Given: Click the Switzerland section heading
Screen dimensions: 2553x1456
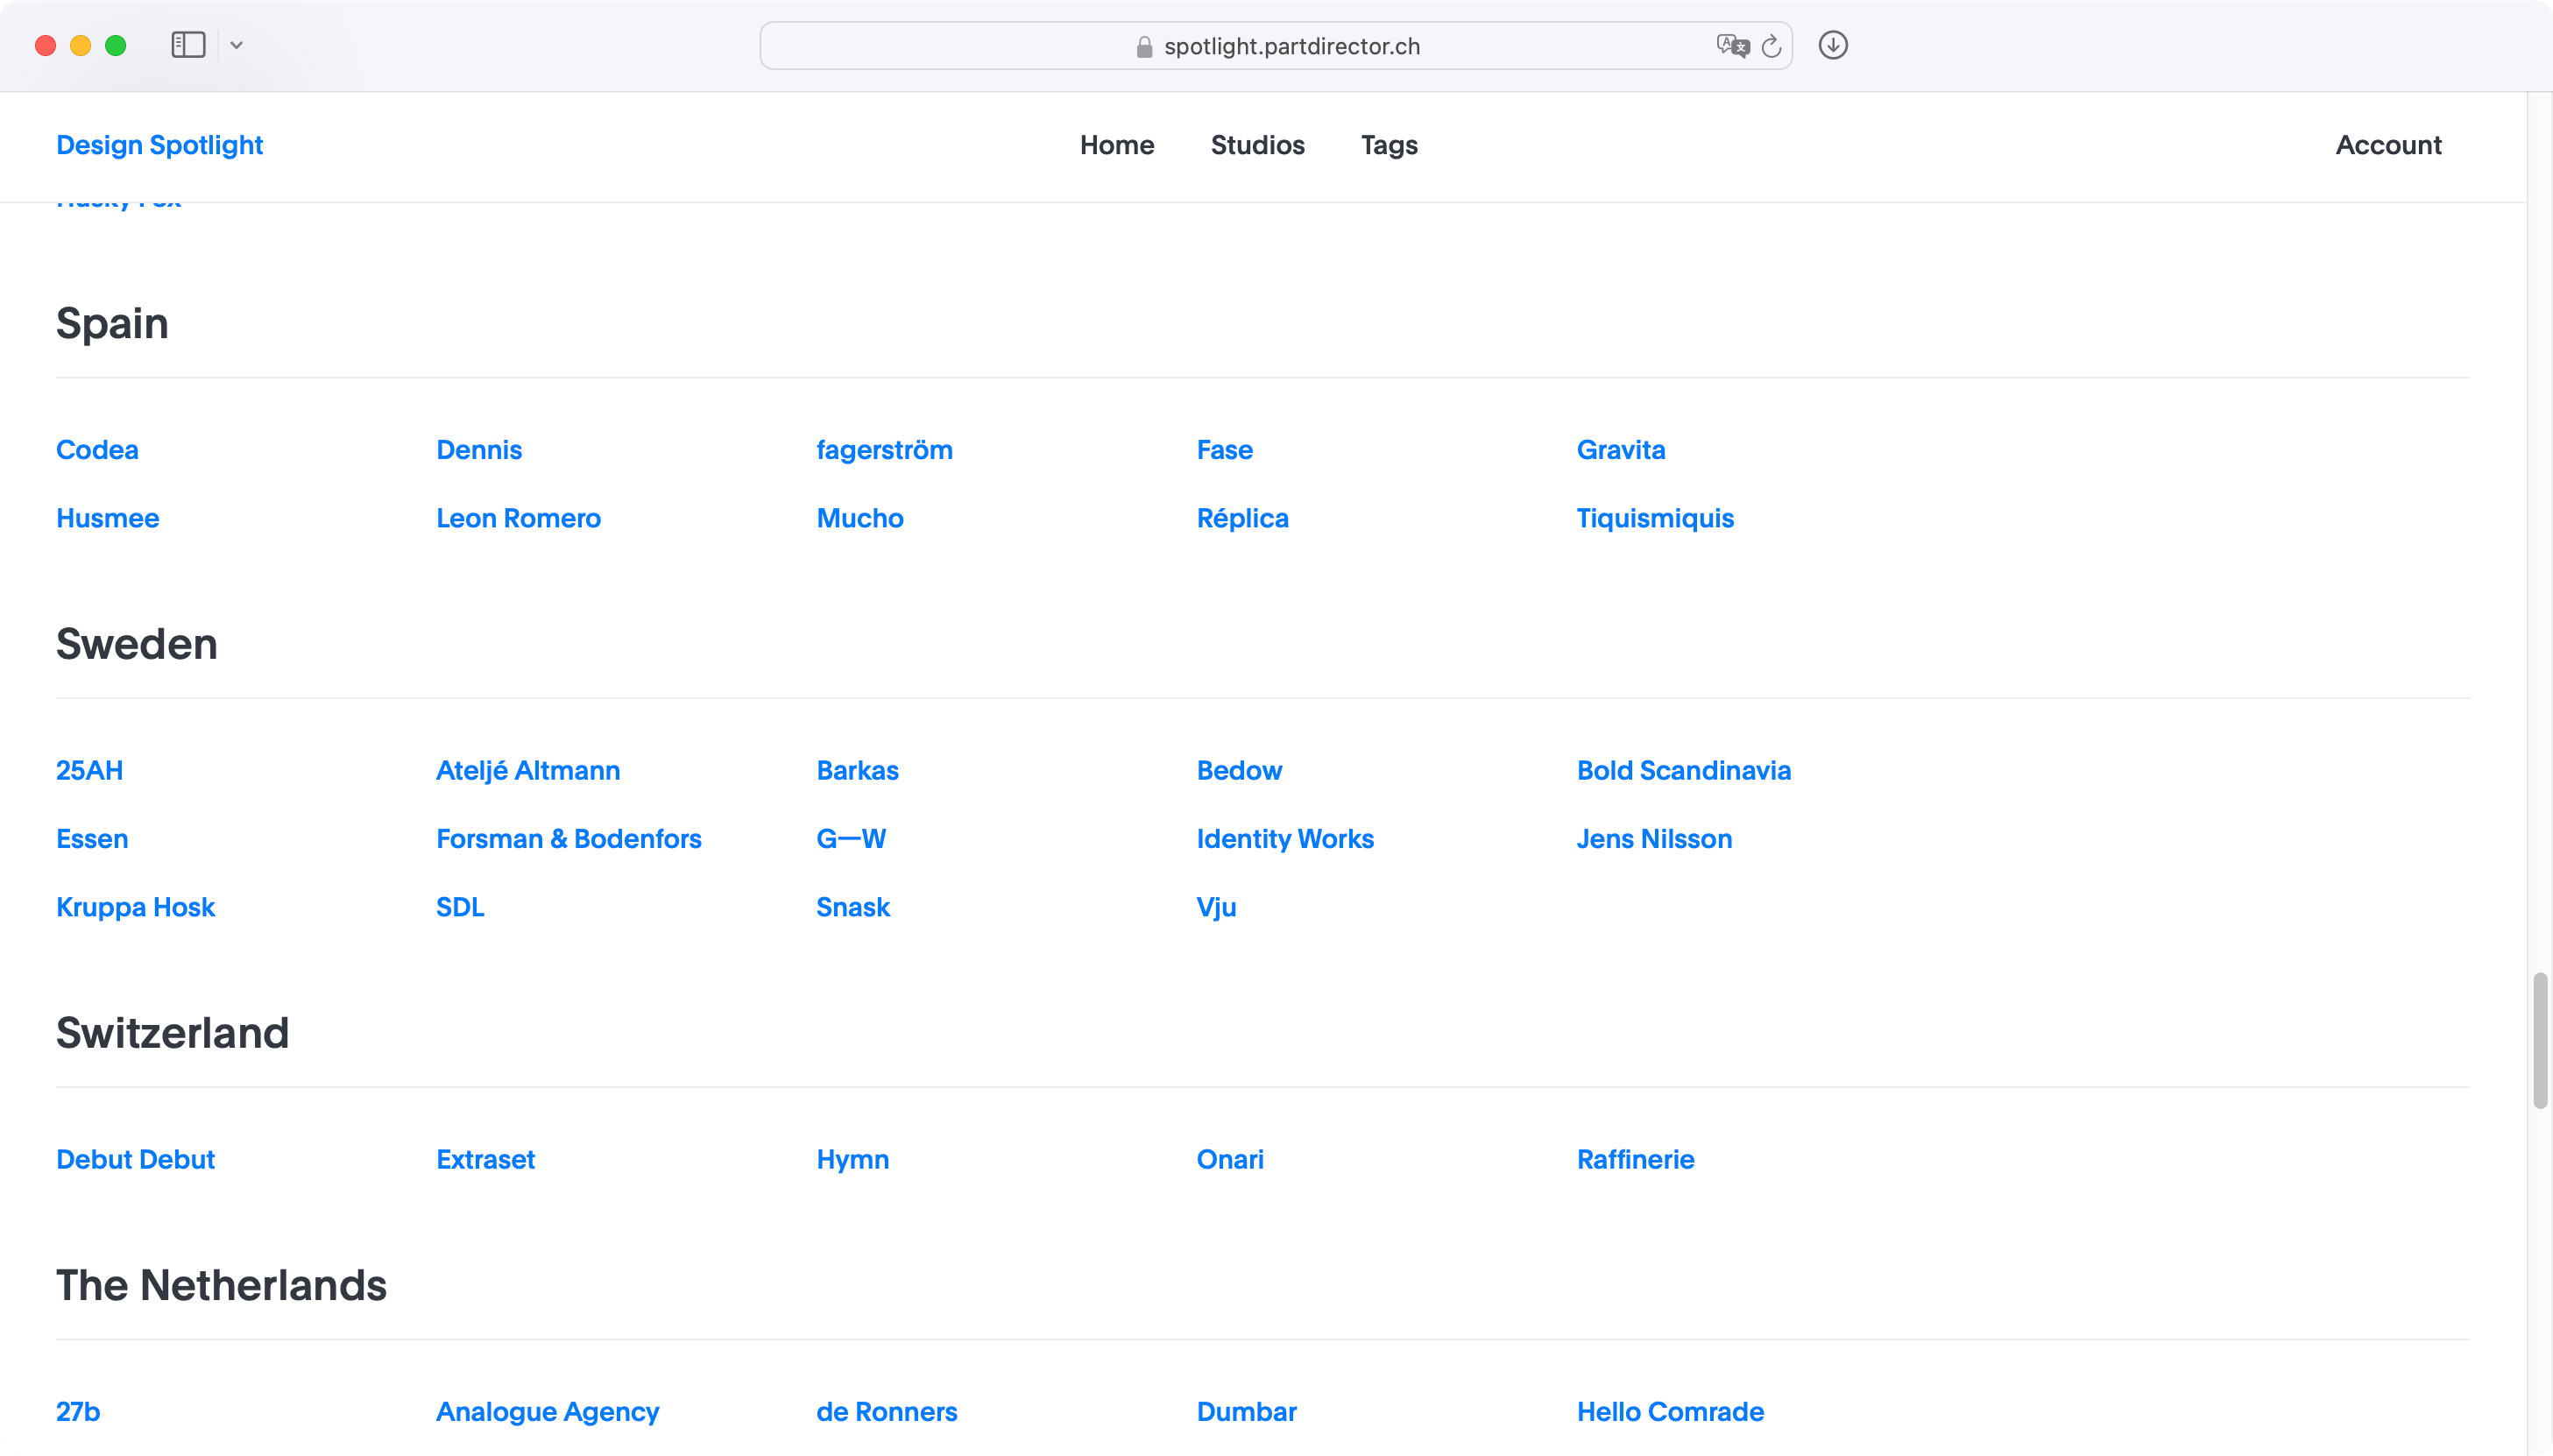Looking at the screenshot, I should [172, 1032].
